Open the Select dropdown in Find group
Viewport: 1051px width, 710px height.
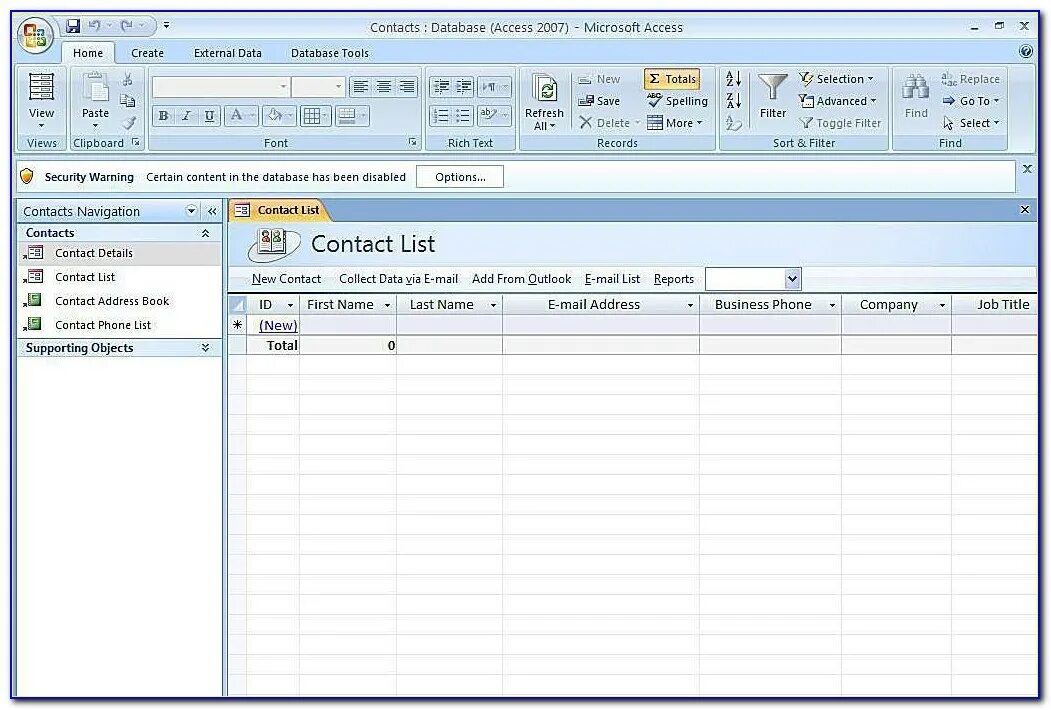coord(971,123)
